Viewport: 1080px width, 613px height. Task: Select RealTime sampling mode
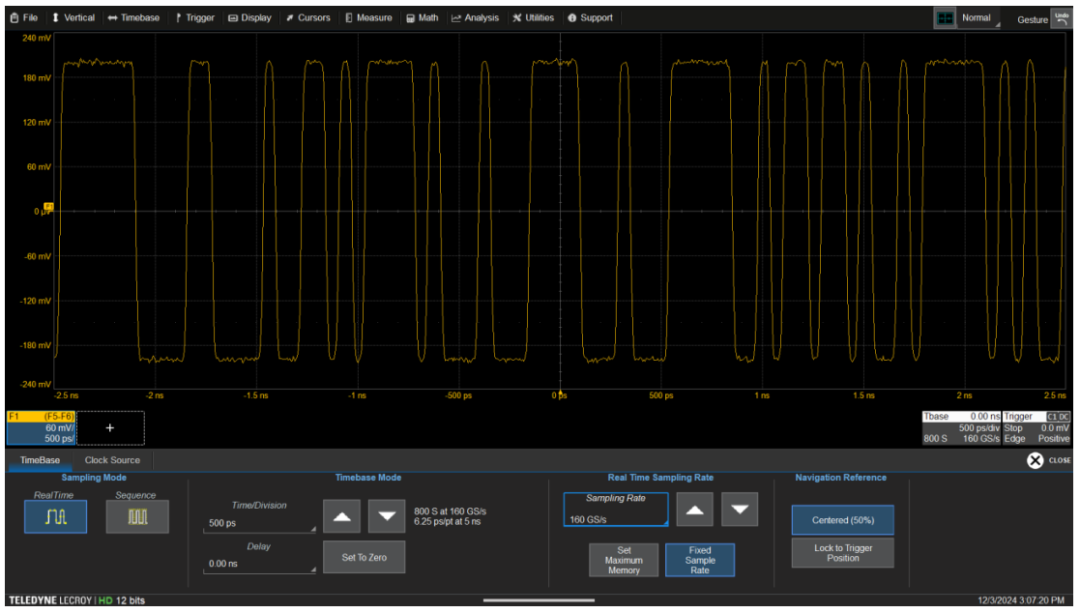tap(55, 516)
